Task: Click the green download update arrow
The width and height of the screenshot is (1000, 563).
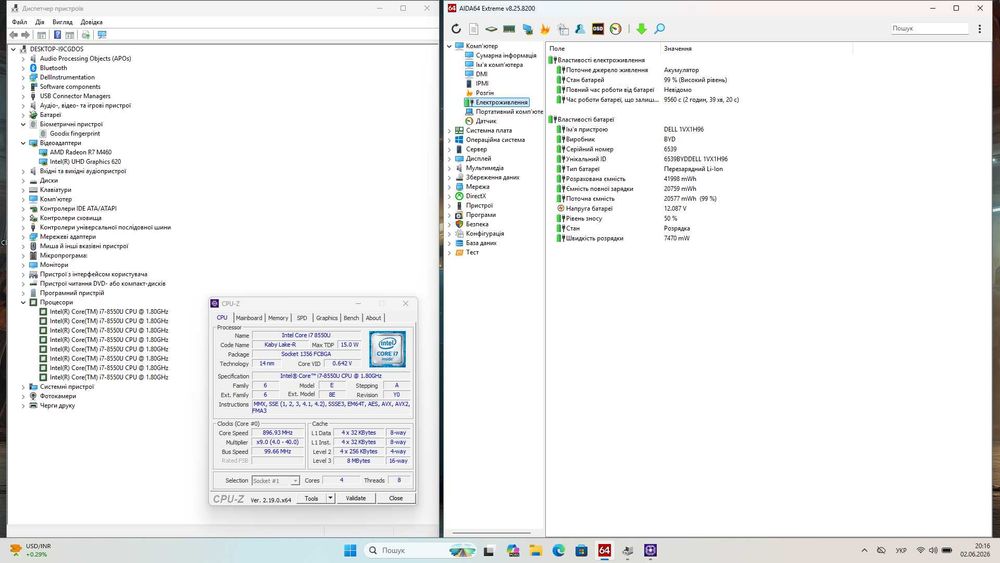Action: (642, 29)
